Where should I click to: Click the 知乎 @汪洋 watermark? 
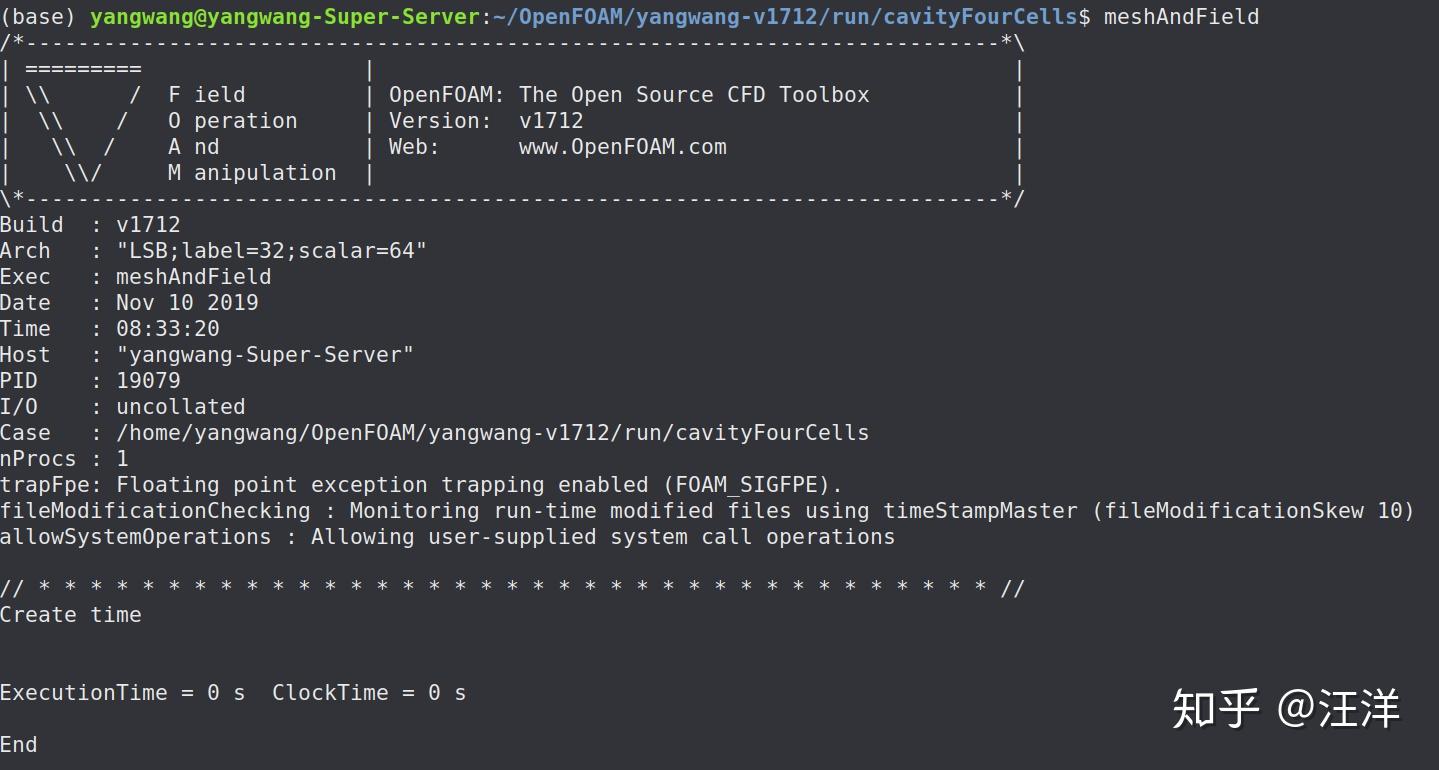click(x=1285, y=708)
